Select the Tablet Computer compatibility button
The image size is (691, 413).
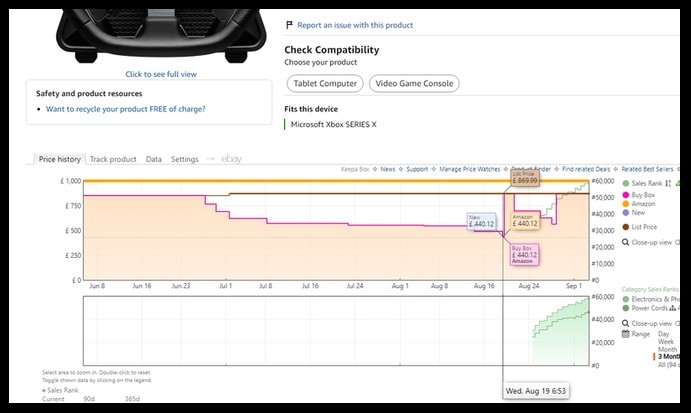tap(325, 83)
